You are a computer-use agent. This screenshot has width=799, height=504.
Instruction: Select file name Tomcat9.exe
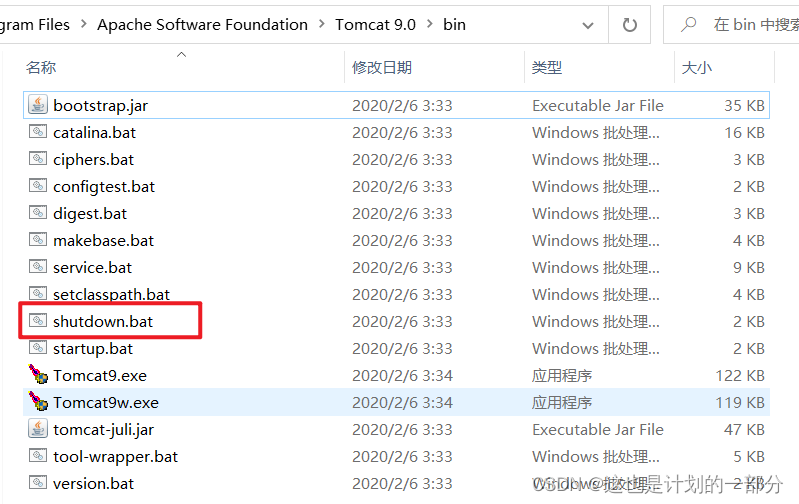click(100, 376)
